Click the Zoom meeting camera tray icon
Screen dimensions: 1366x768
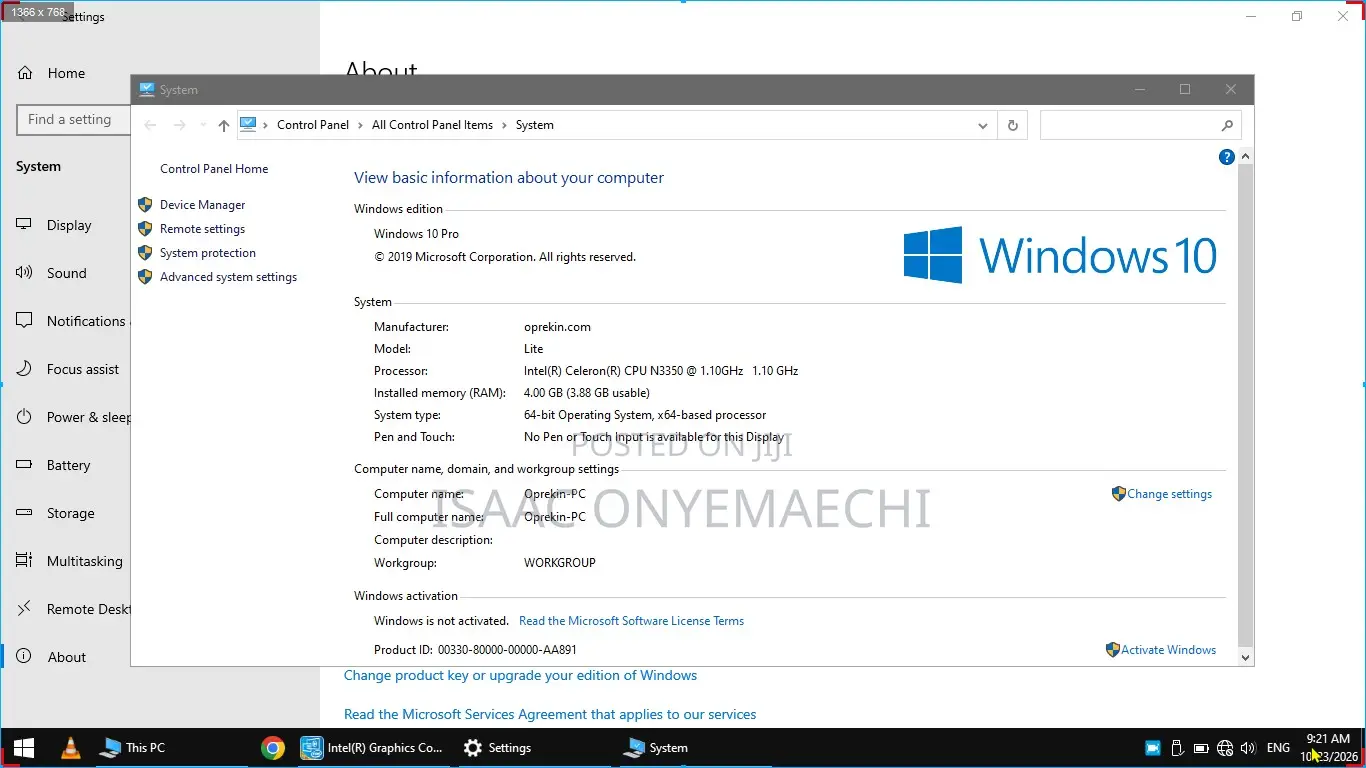pos(1152,748)
